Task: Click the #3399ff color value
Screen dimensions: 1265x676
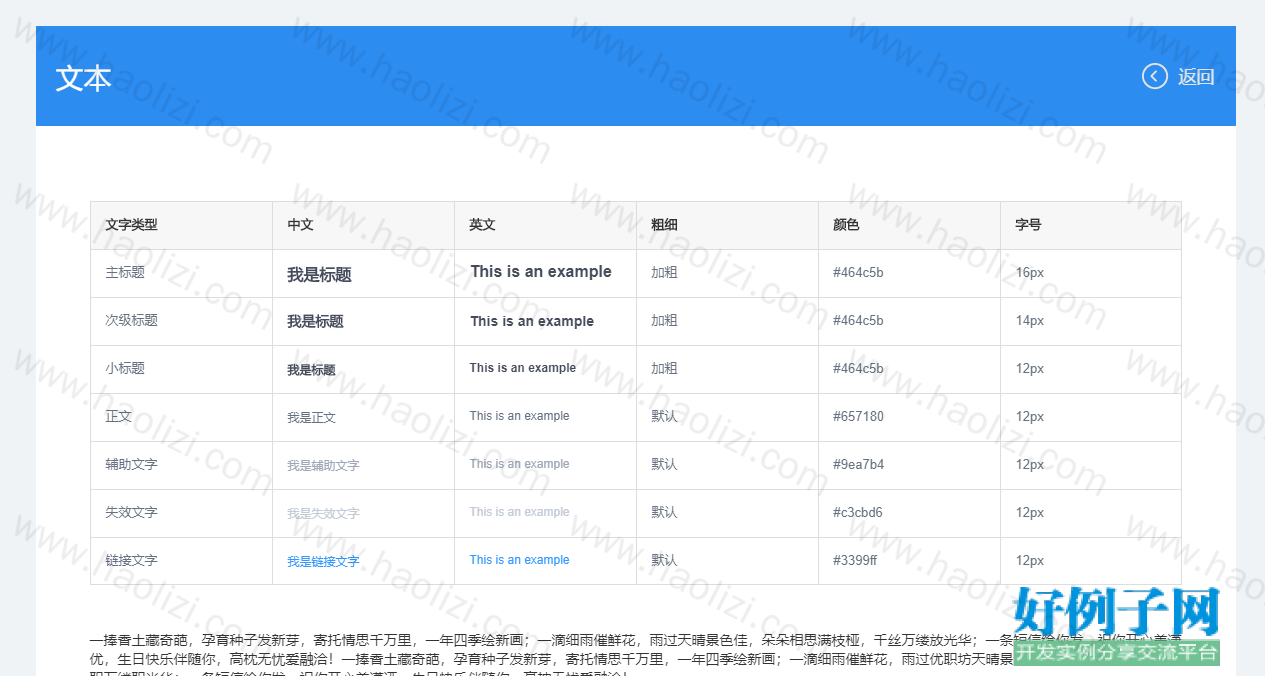Action: tap(855, 560)
